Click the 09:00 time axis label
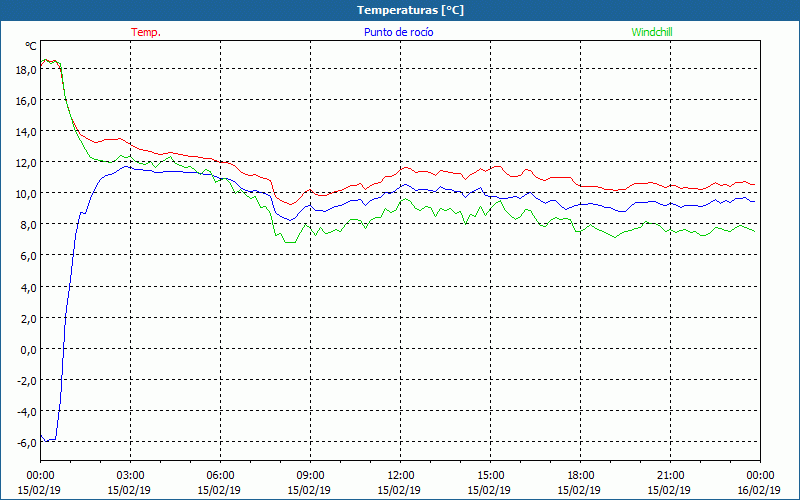The height and width of the screenshot is (500, 800). tap(310, 476)
